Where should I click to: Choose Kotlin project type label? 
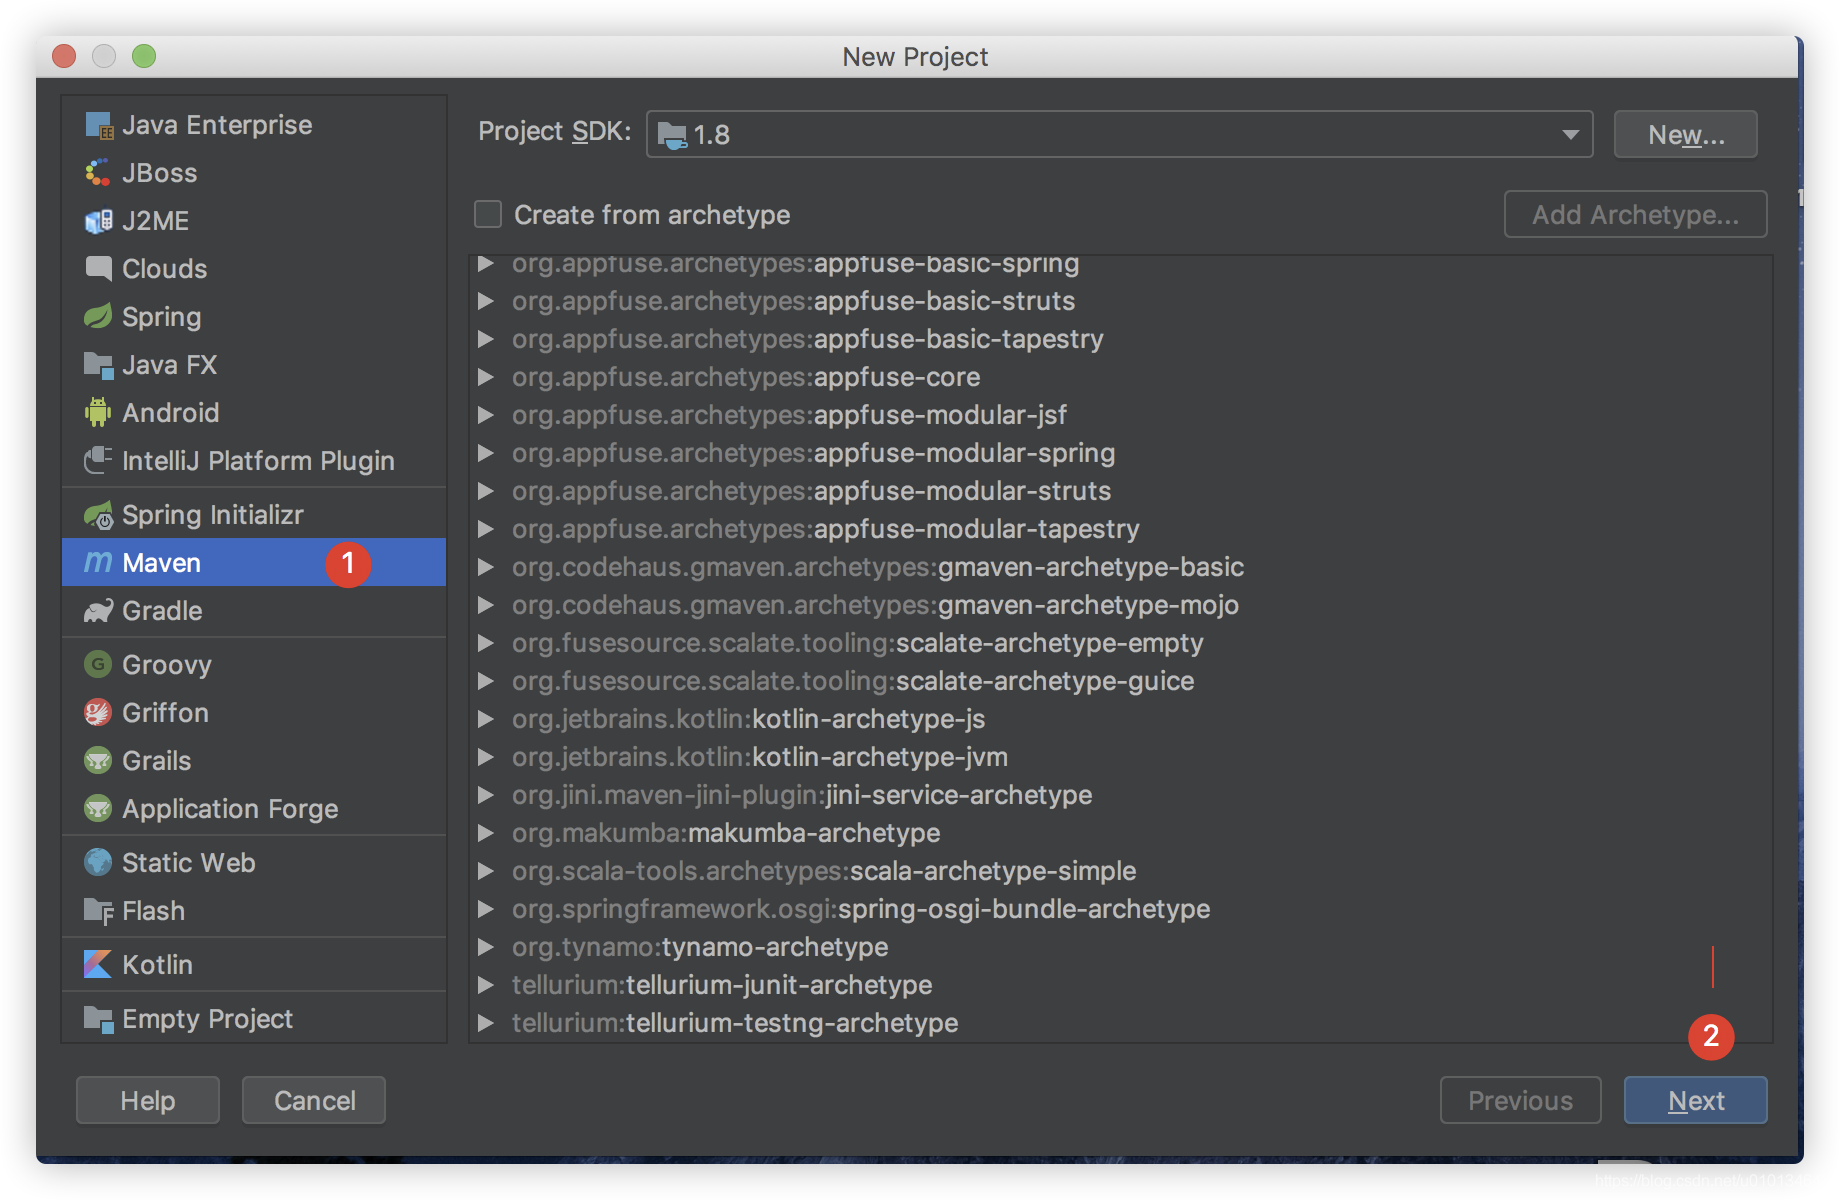157,965
